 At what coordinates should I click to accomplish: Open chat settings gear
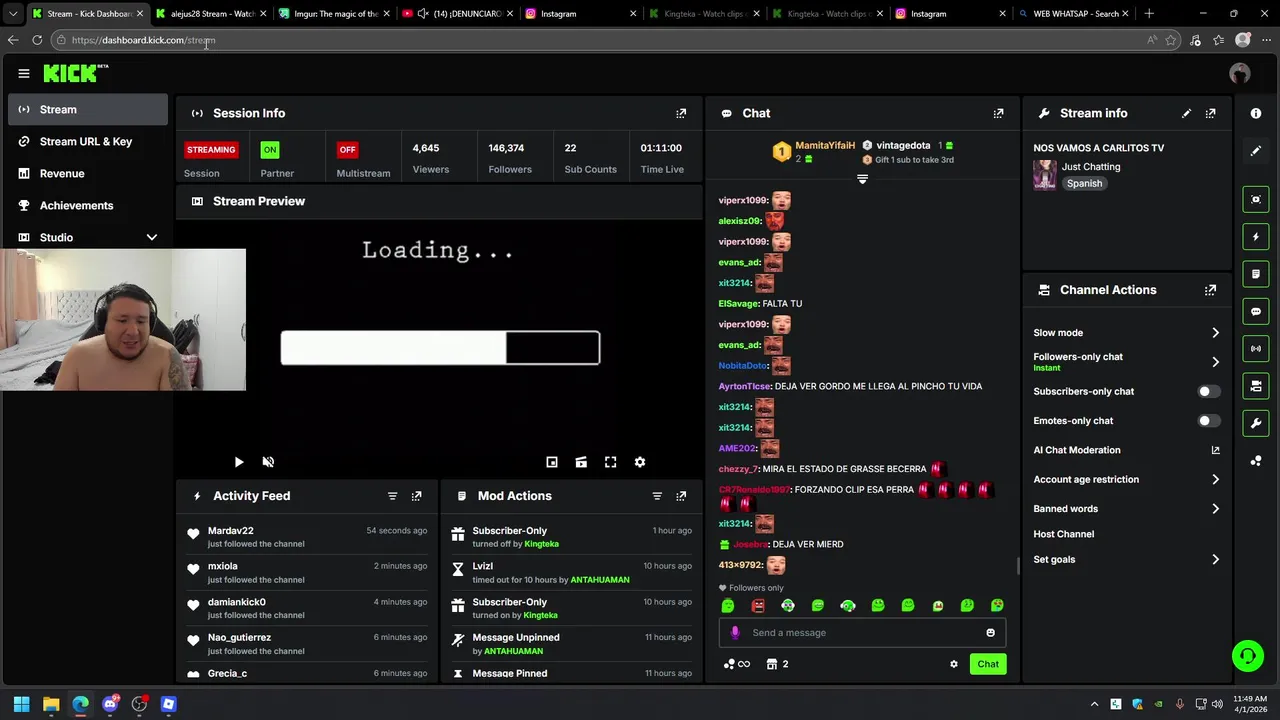click(x=954, y=664)
